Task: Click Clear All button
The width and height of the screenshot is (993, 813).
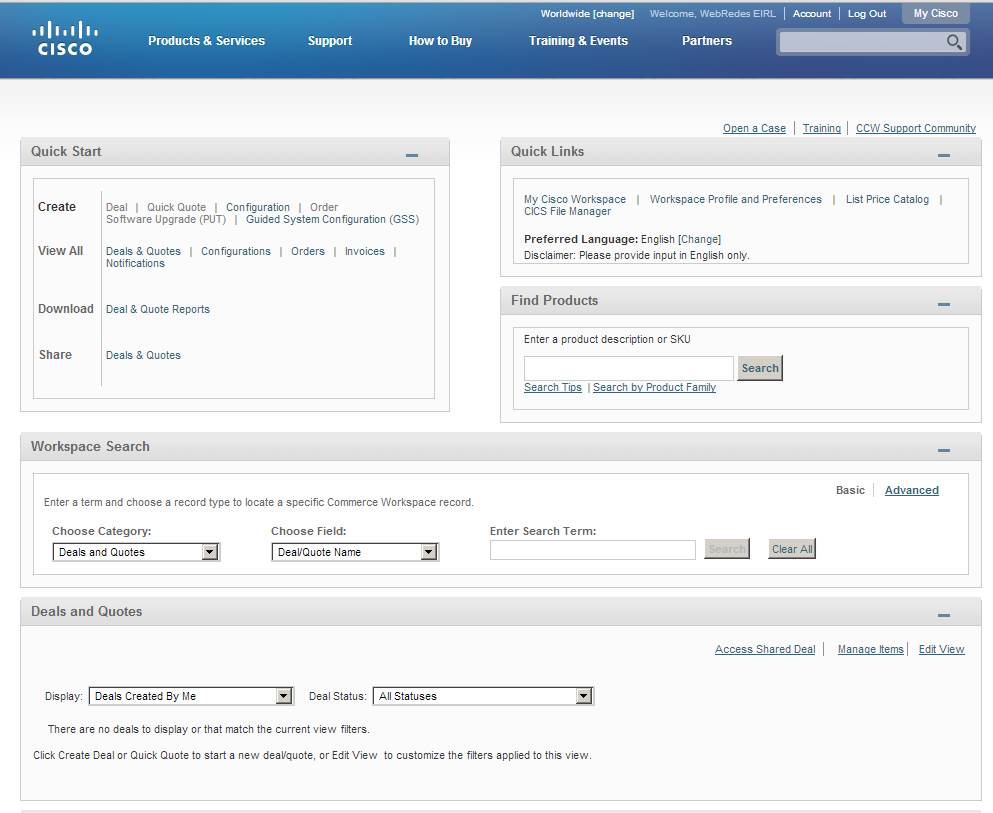Action: tap(792, 549)
